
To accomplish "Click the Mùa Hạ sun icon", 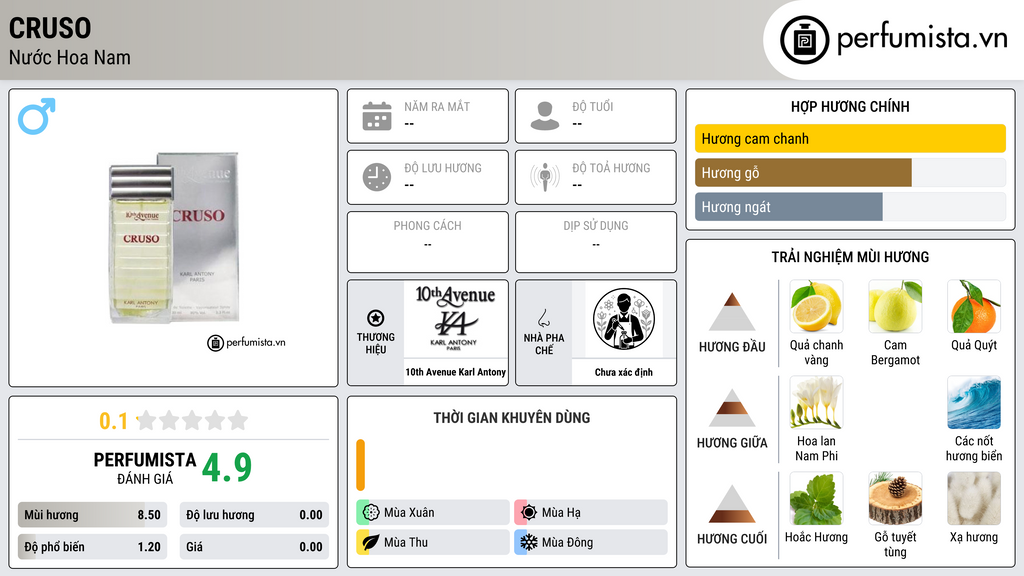I will coord(529,512).
